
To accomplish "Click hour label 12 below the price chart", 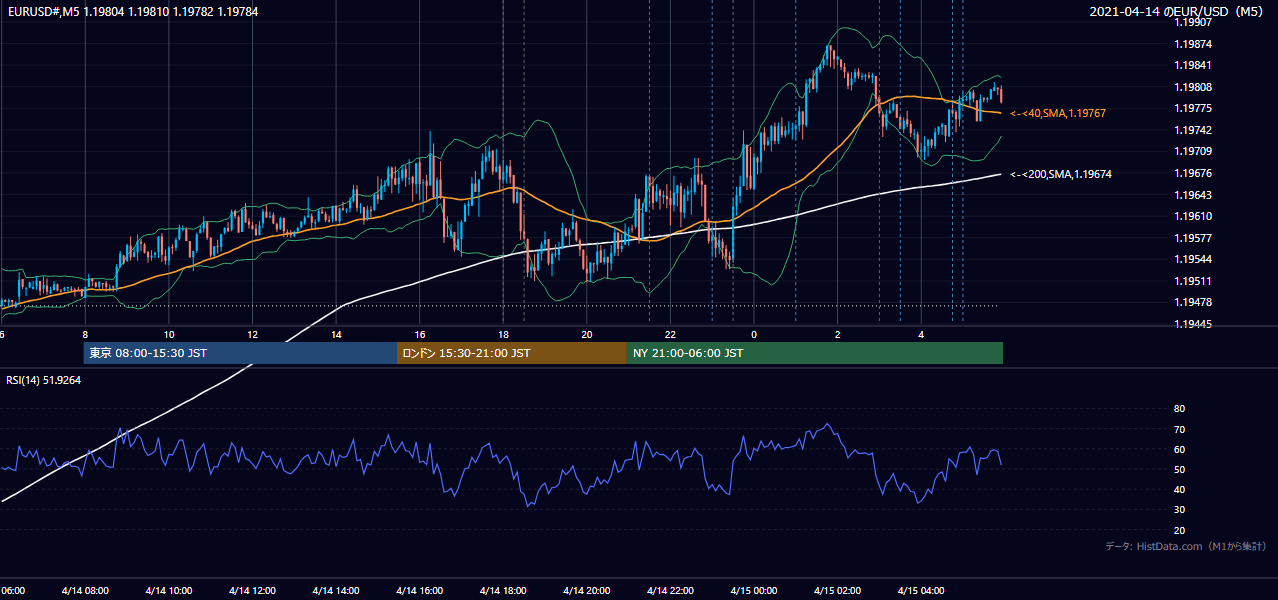I will click(x=253, y=334).
